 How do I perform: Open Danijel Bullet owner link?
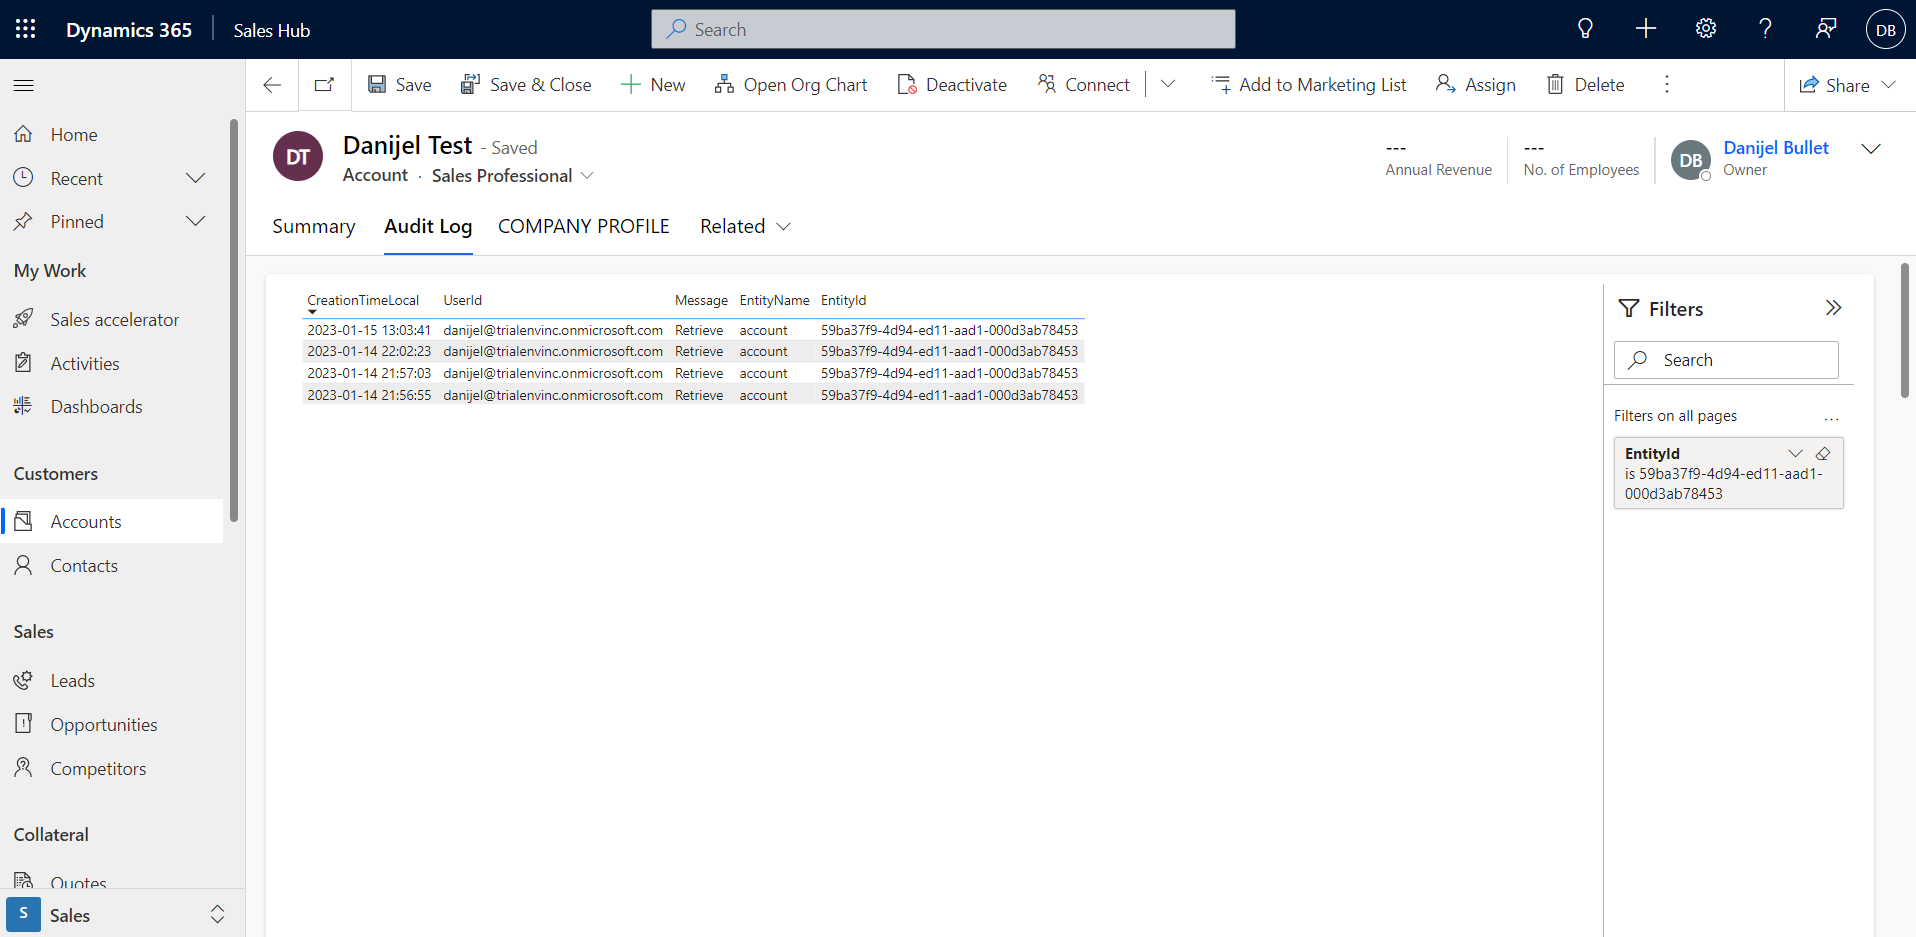(x=1776, y=148)
